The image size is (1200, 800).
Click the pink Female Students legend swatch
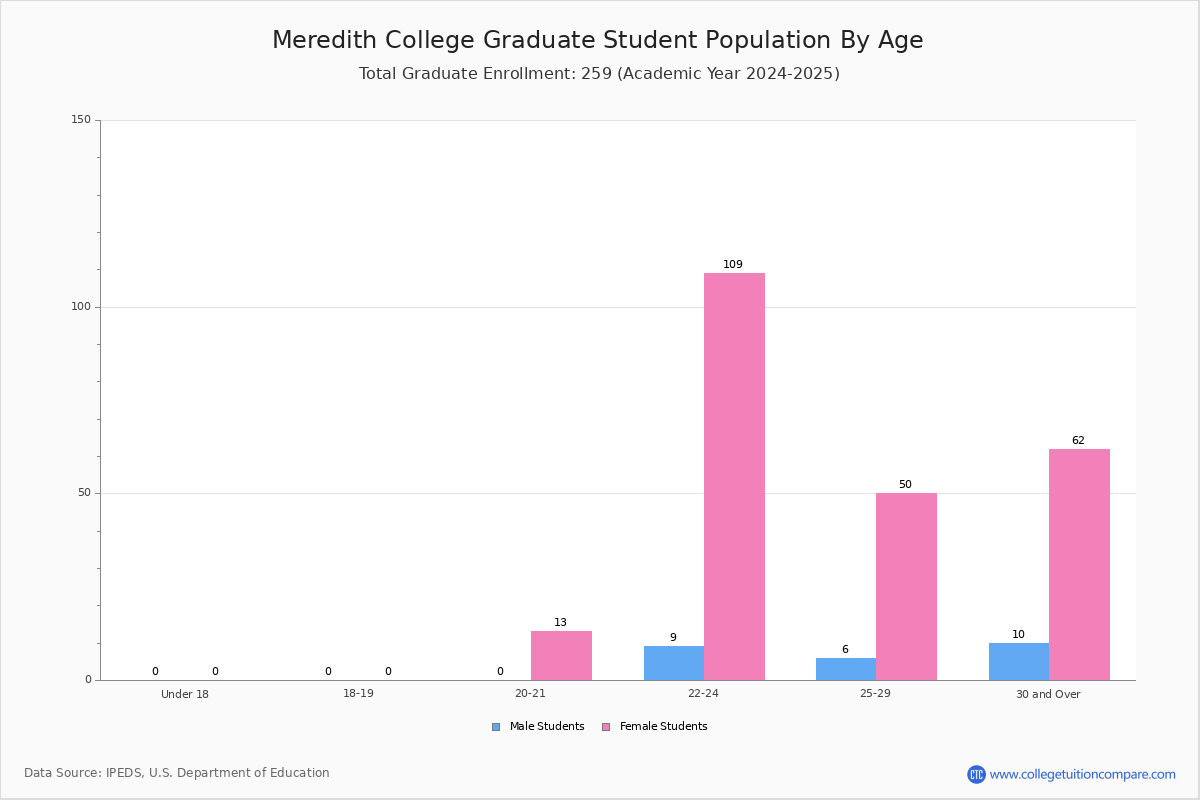click(606, 727)
